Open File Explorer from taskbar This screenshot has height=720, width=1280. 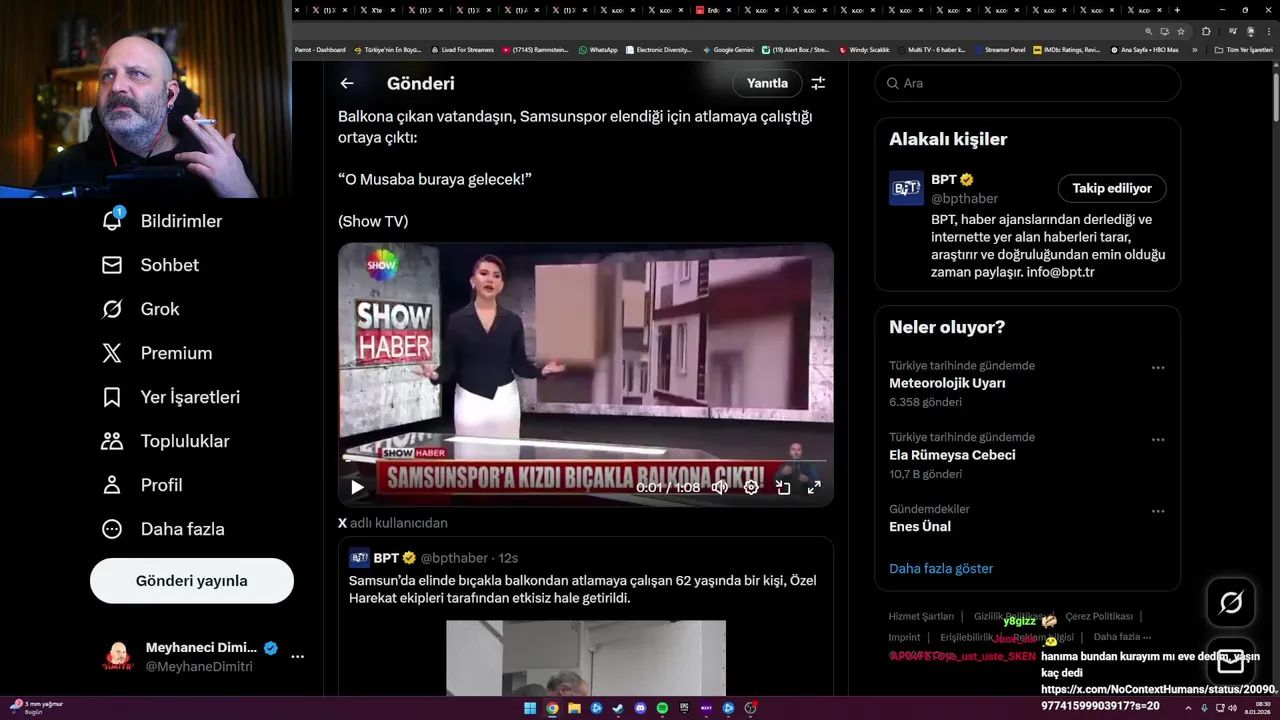[574, 708]
